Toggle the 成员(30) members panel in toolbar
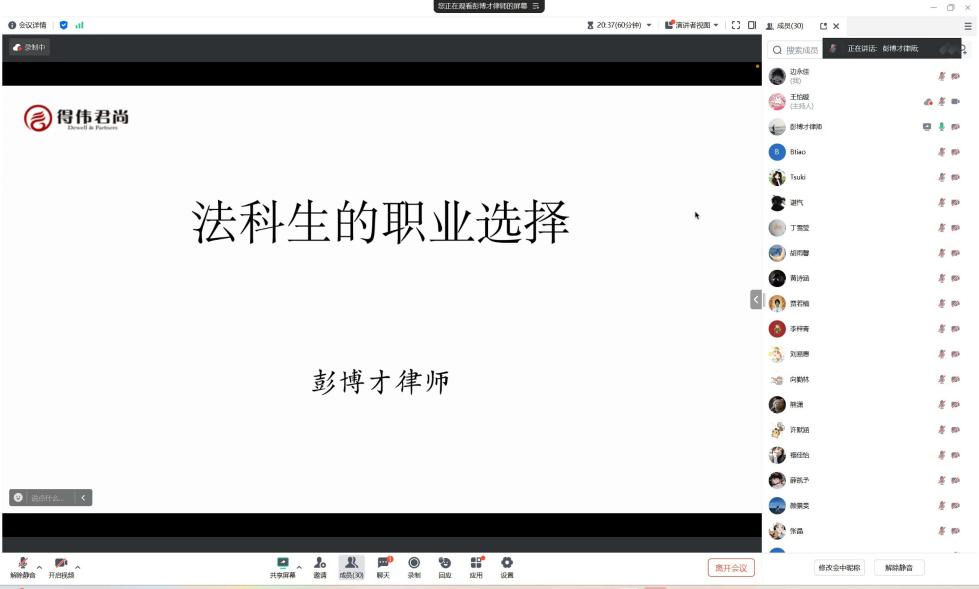Screen dimensions: 979x589 (x=351, y=564)
